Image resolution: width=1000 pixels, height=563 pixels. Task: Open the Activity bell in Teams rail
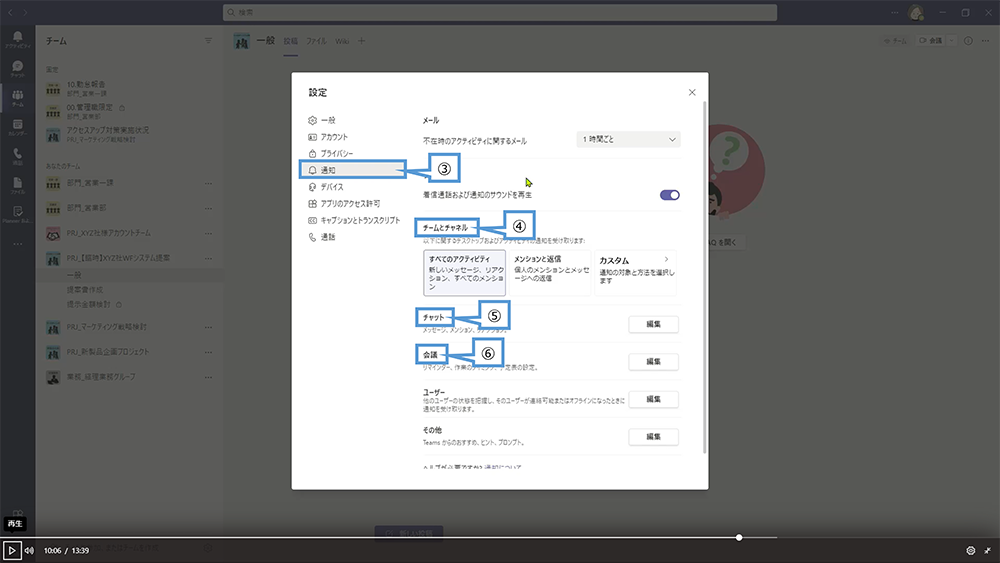17,40
